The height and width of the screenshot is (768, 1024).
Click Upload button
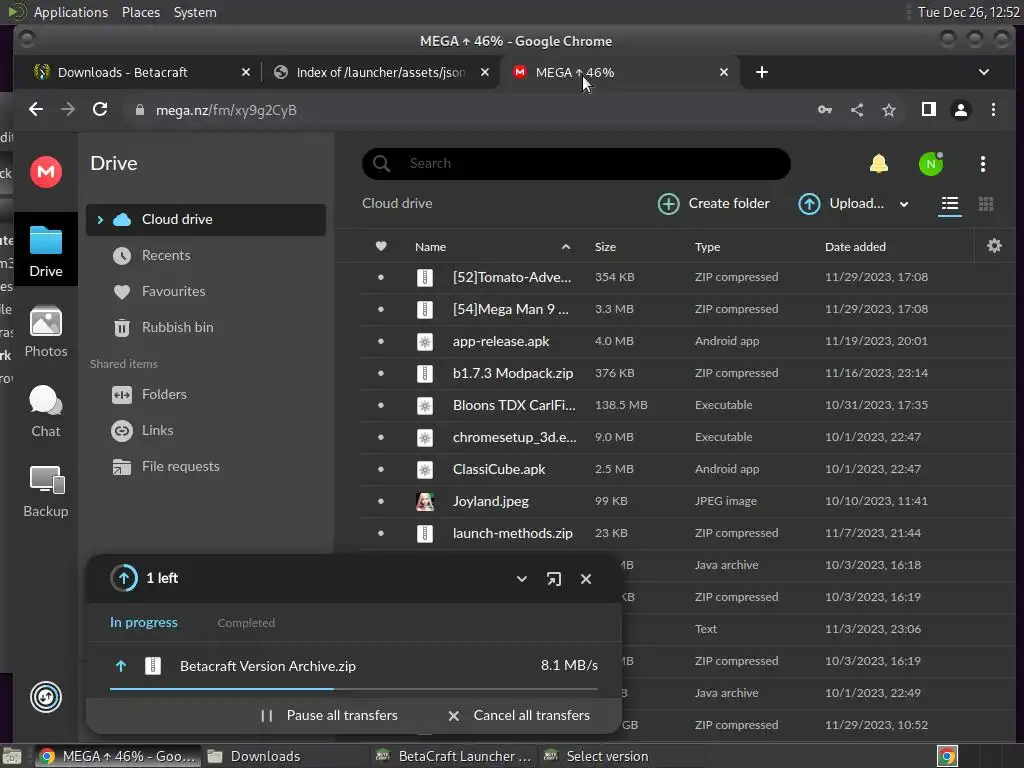point(841,204)
